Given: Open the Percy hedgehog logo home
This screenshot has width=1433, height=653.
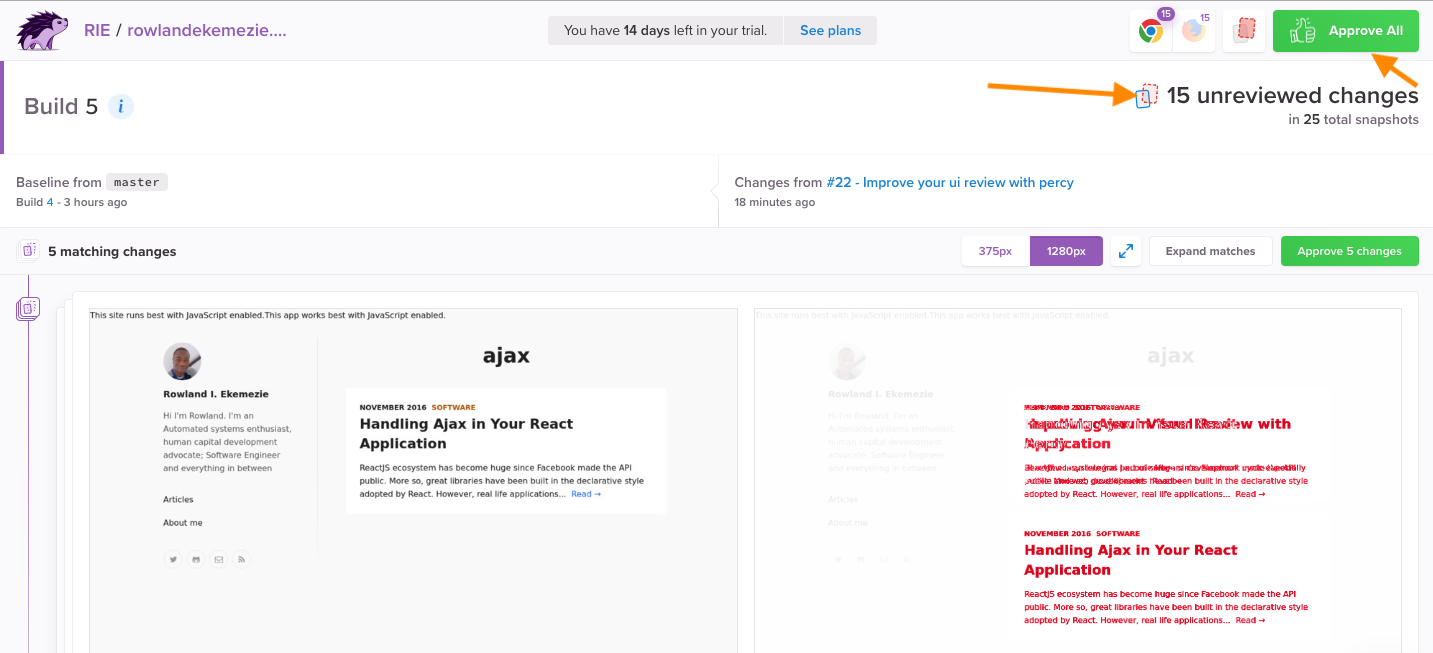Looking at the screenshot, I should click(x=43, y=30).
